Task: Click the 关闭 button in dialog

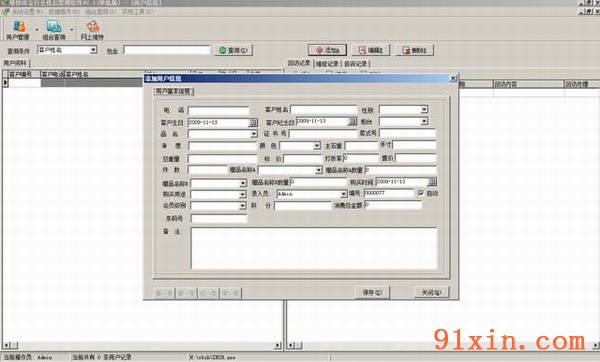Action: 431,292
